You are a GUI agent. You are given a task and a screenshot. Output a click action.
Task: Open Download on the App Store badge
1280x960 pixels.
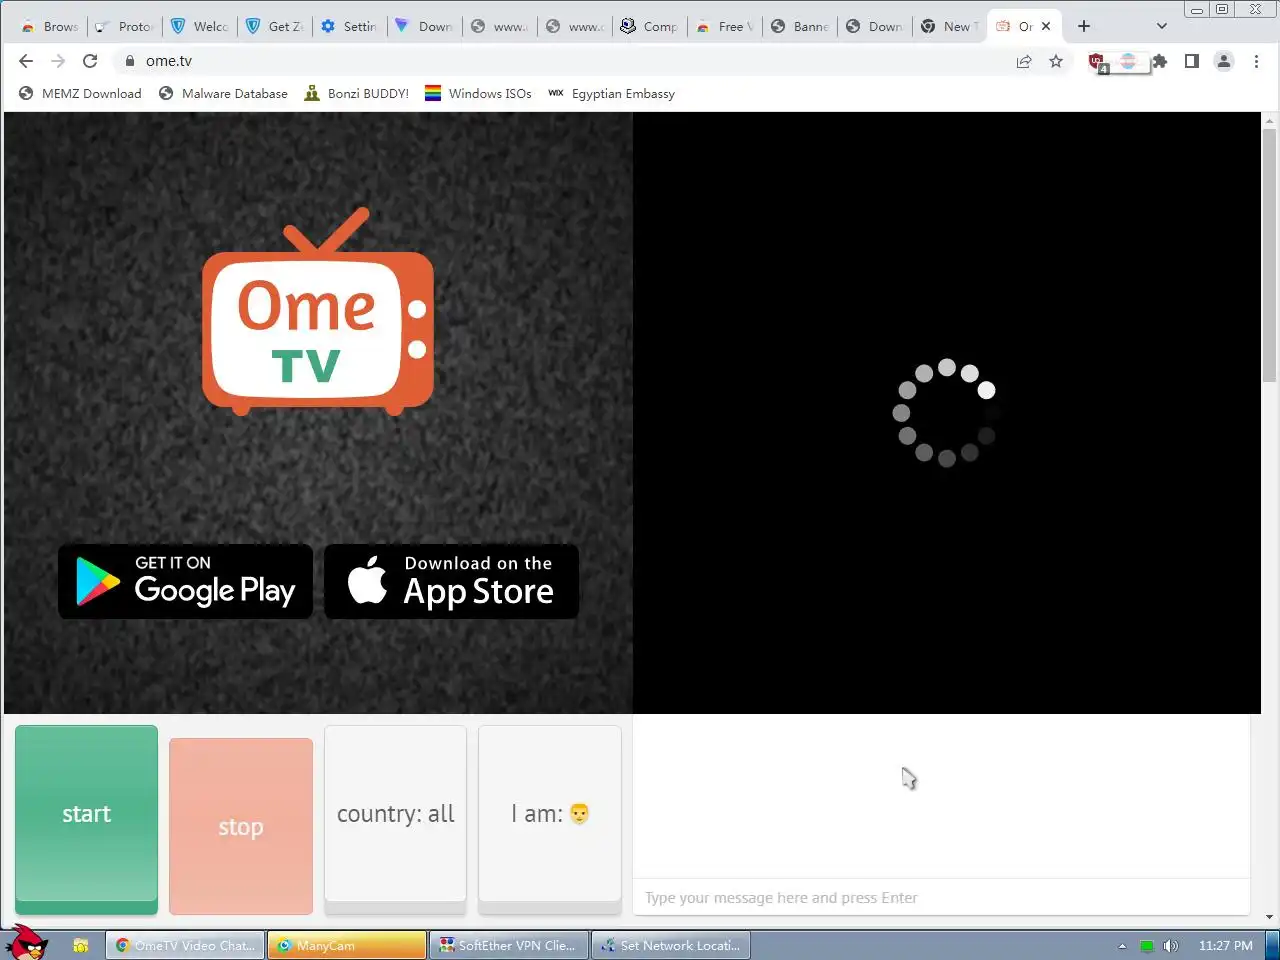[x=452, y=581]
